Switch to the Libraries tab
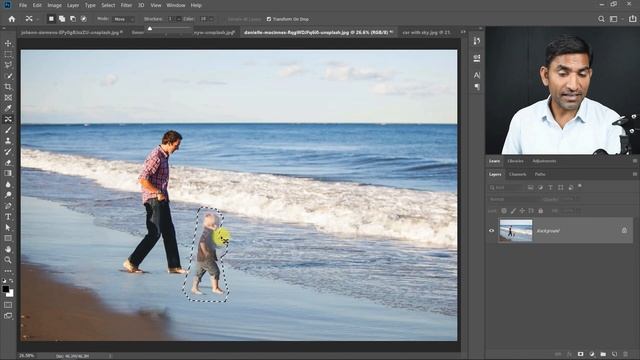The image size is (640, 360). coord(515,161)
